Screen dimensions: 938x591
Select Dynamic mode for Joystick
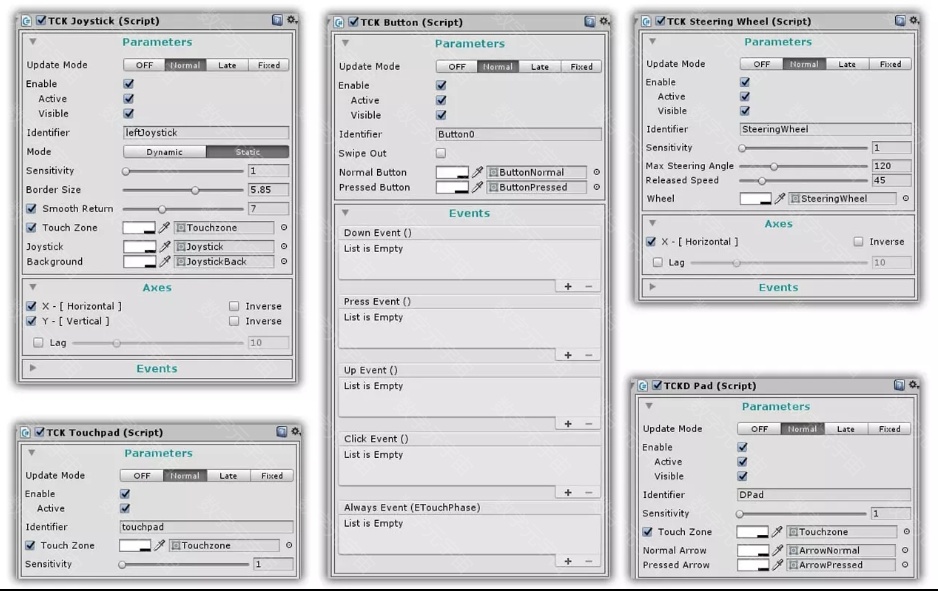click(x=165, y=152)
